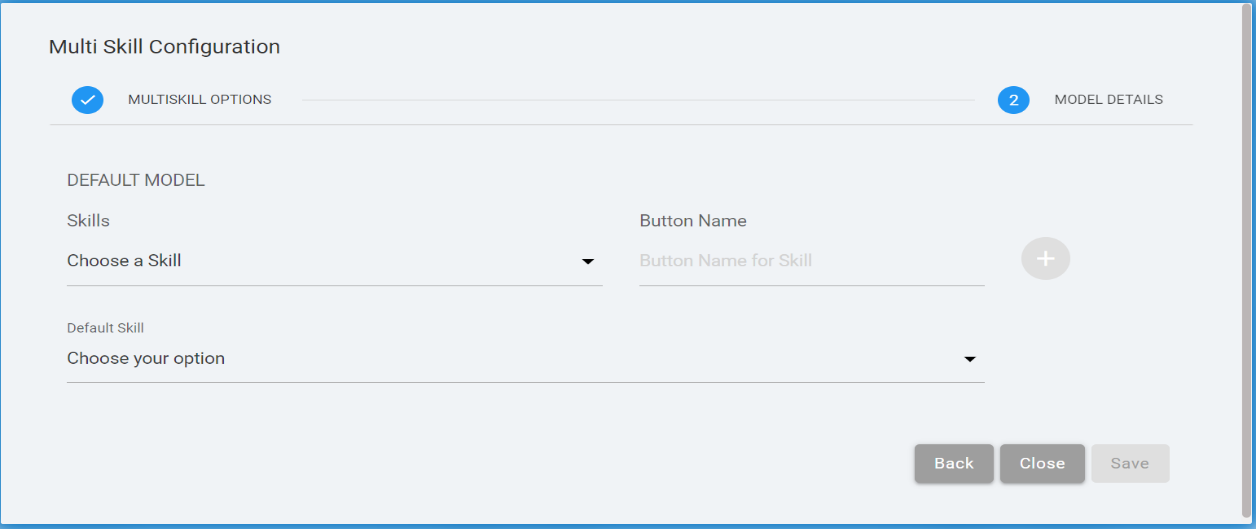Open the Choose a Skill dropdown
The width and height of the screenshot is (1256, 529).
coord(320,261)
